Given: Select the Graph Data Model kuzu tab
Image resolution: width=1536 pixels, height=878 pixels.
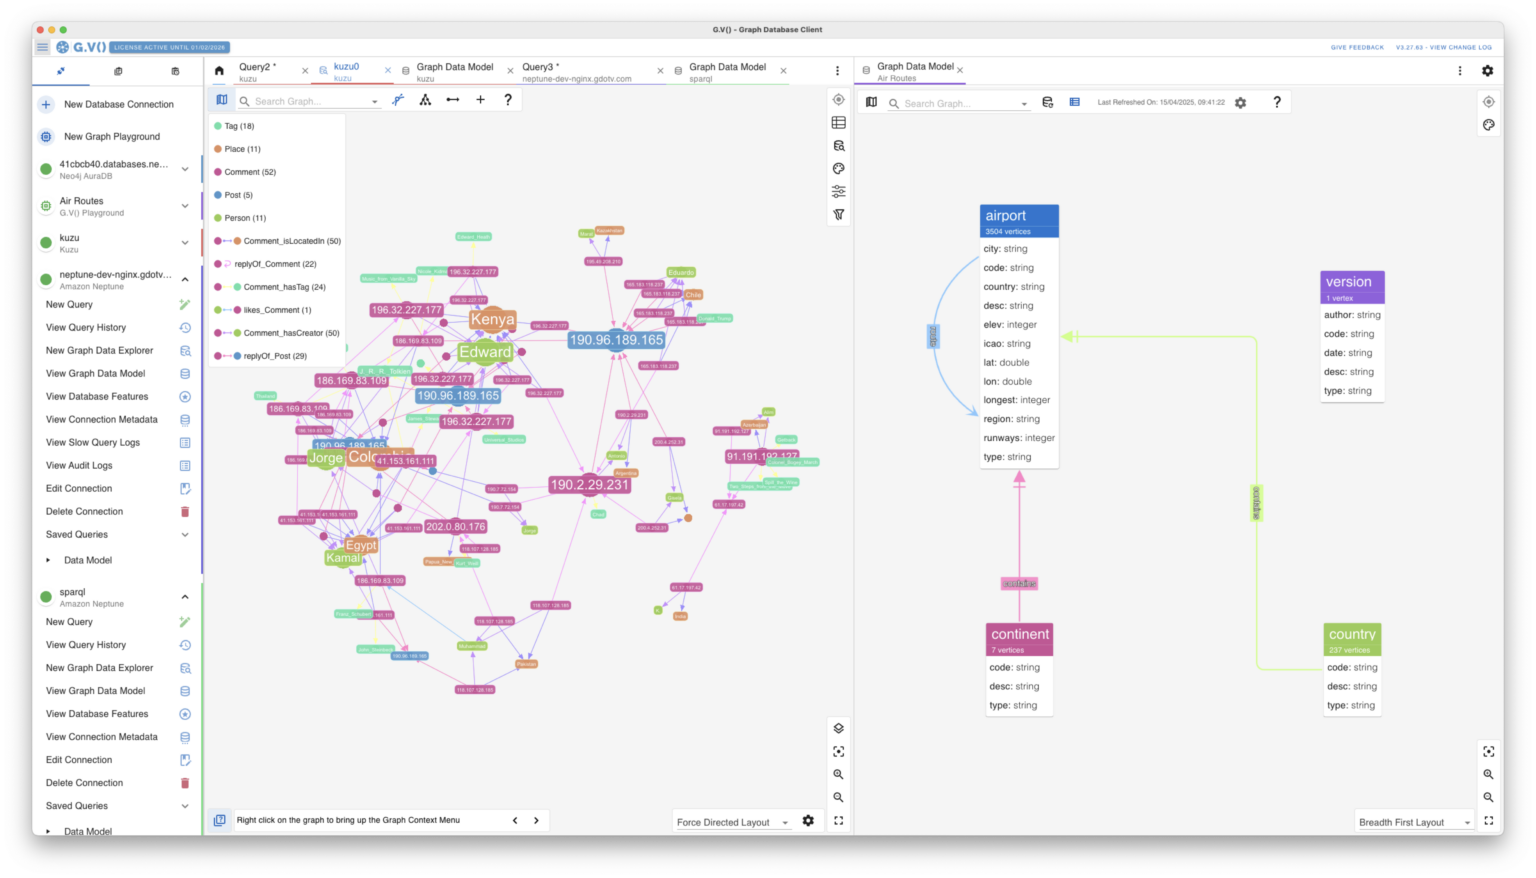Looking at the screenshot, I should point(455,71).
